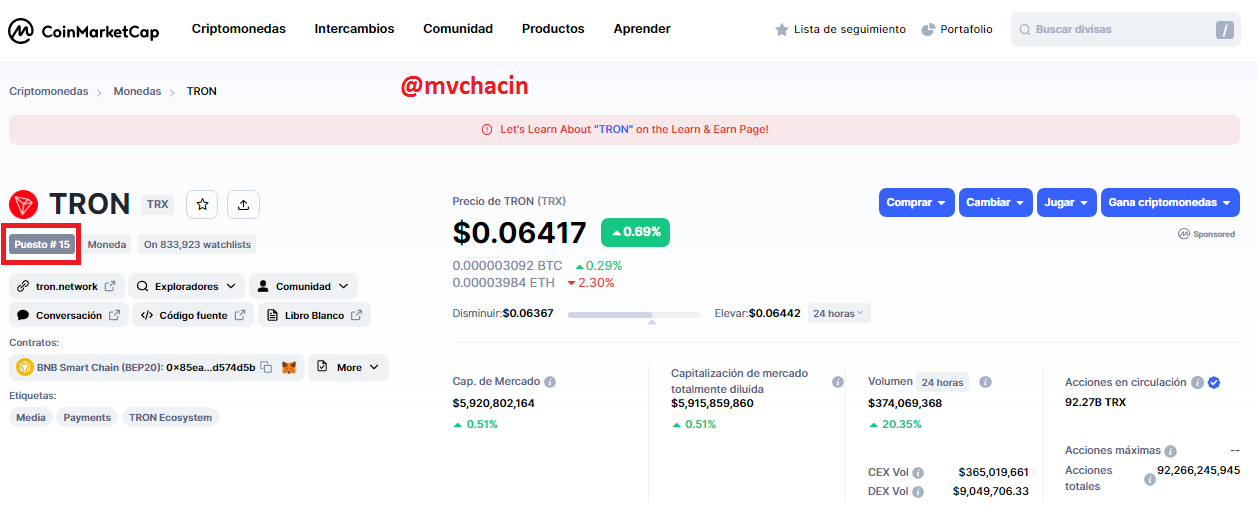Click the TRON link in Learn banner
Viewport: 1257px width, 508px height.
614,130
